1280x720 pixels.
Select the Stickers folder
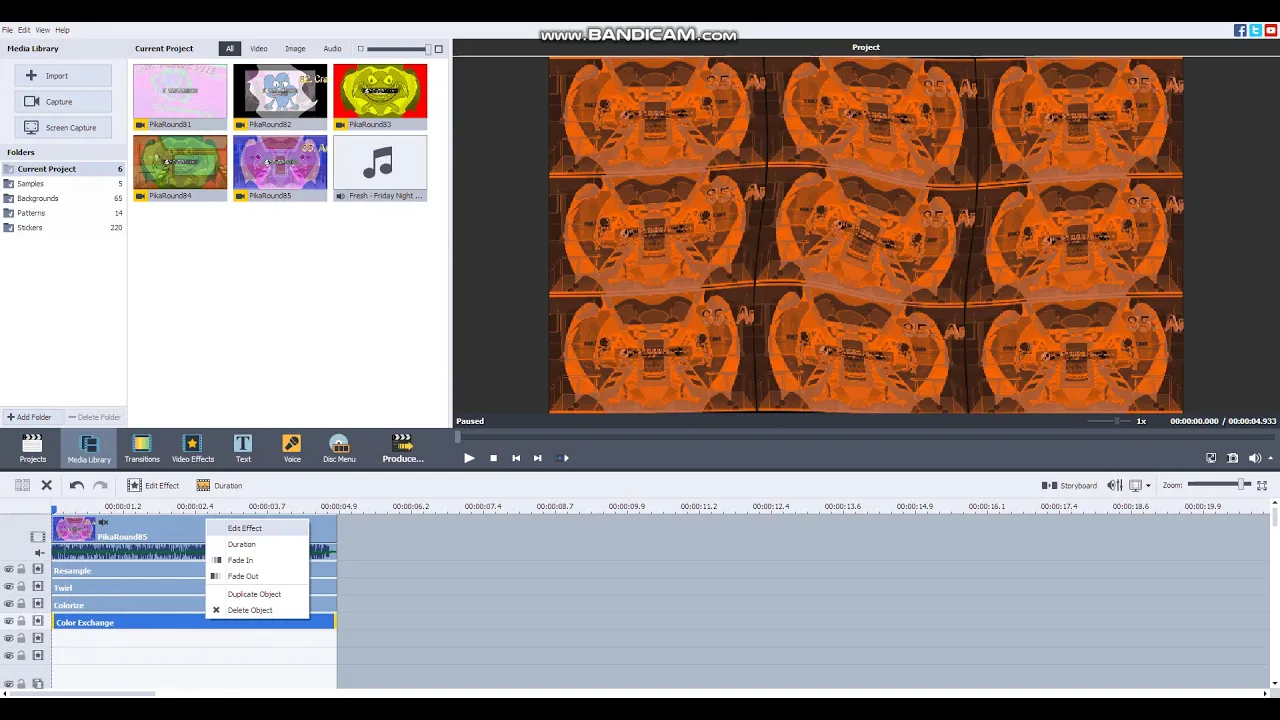point(63,227)
